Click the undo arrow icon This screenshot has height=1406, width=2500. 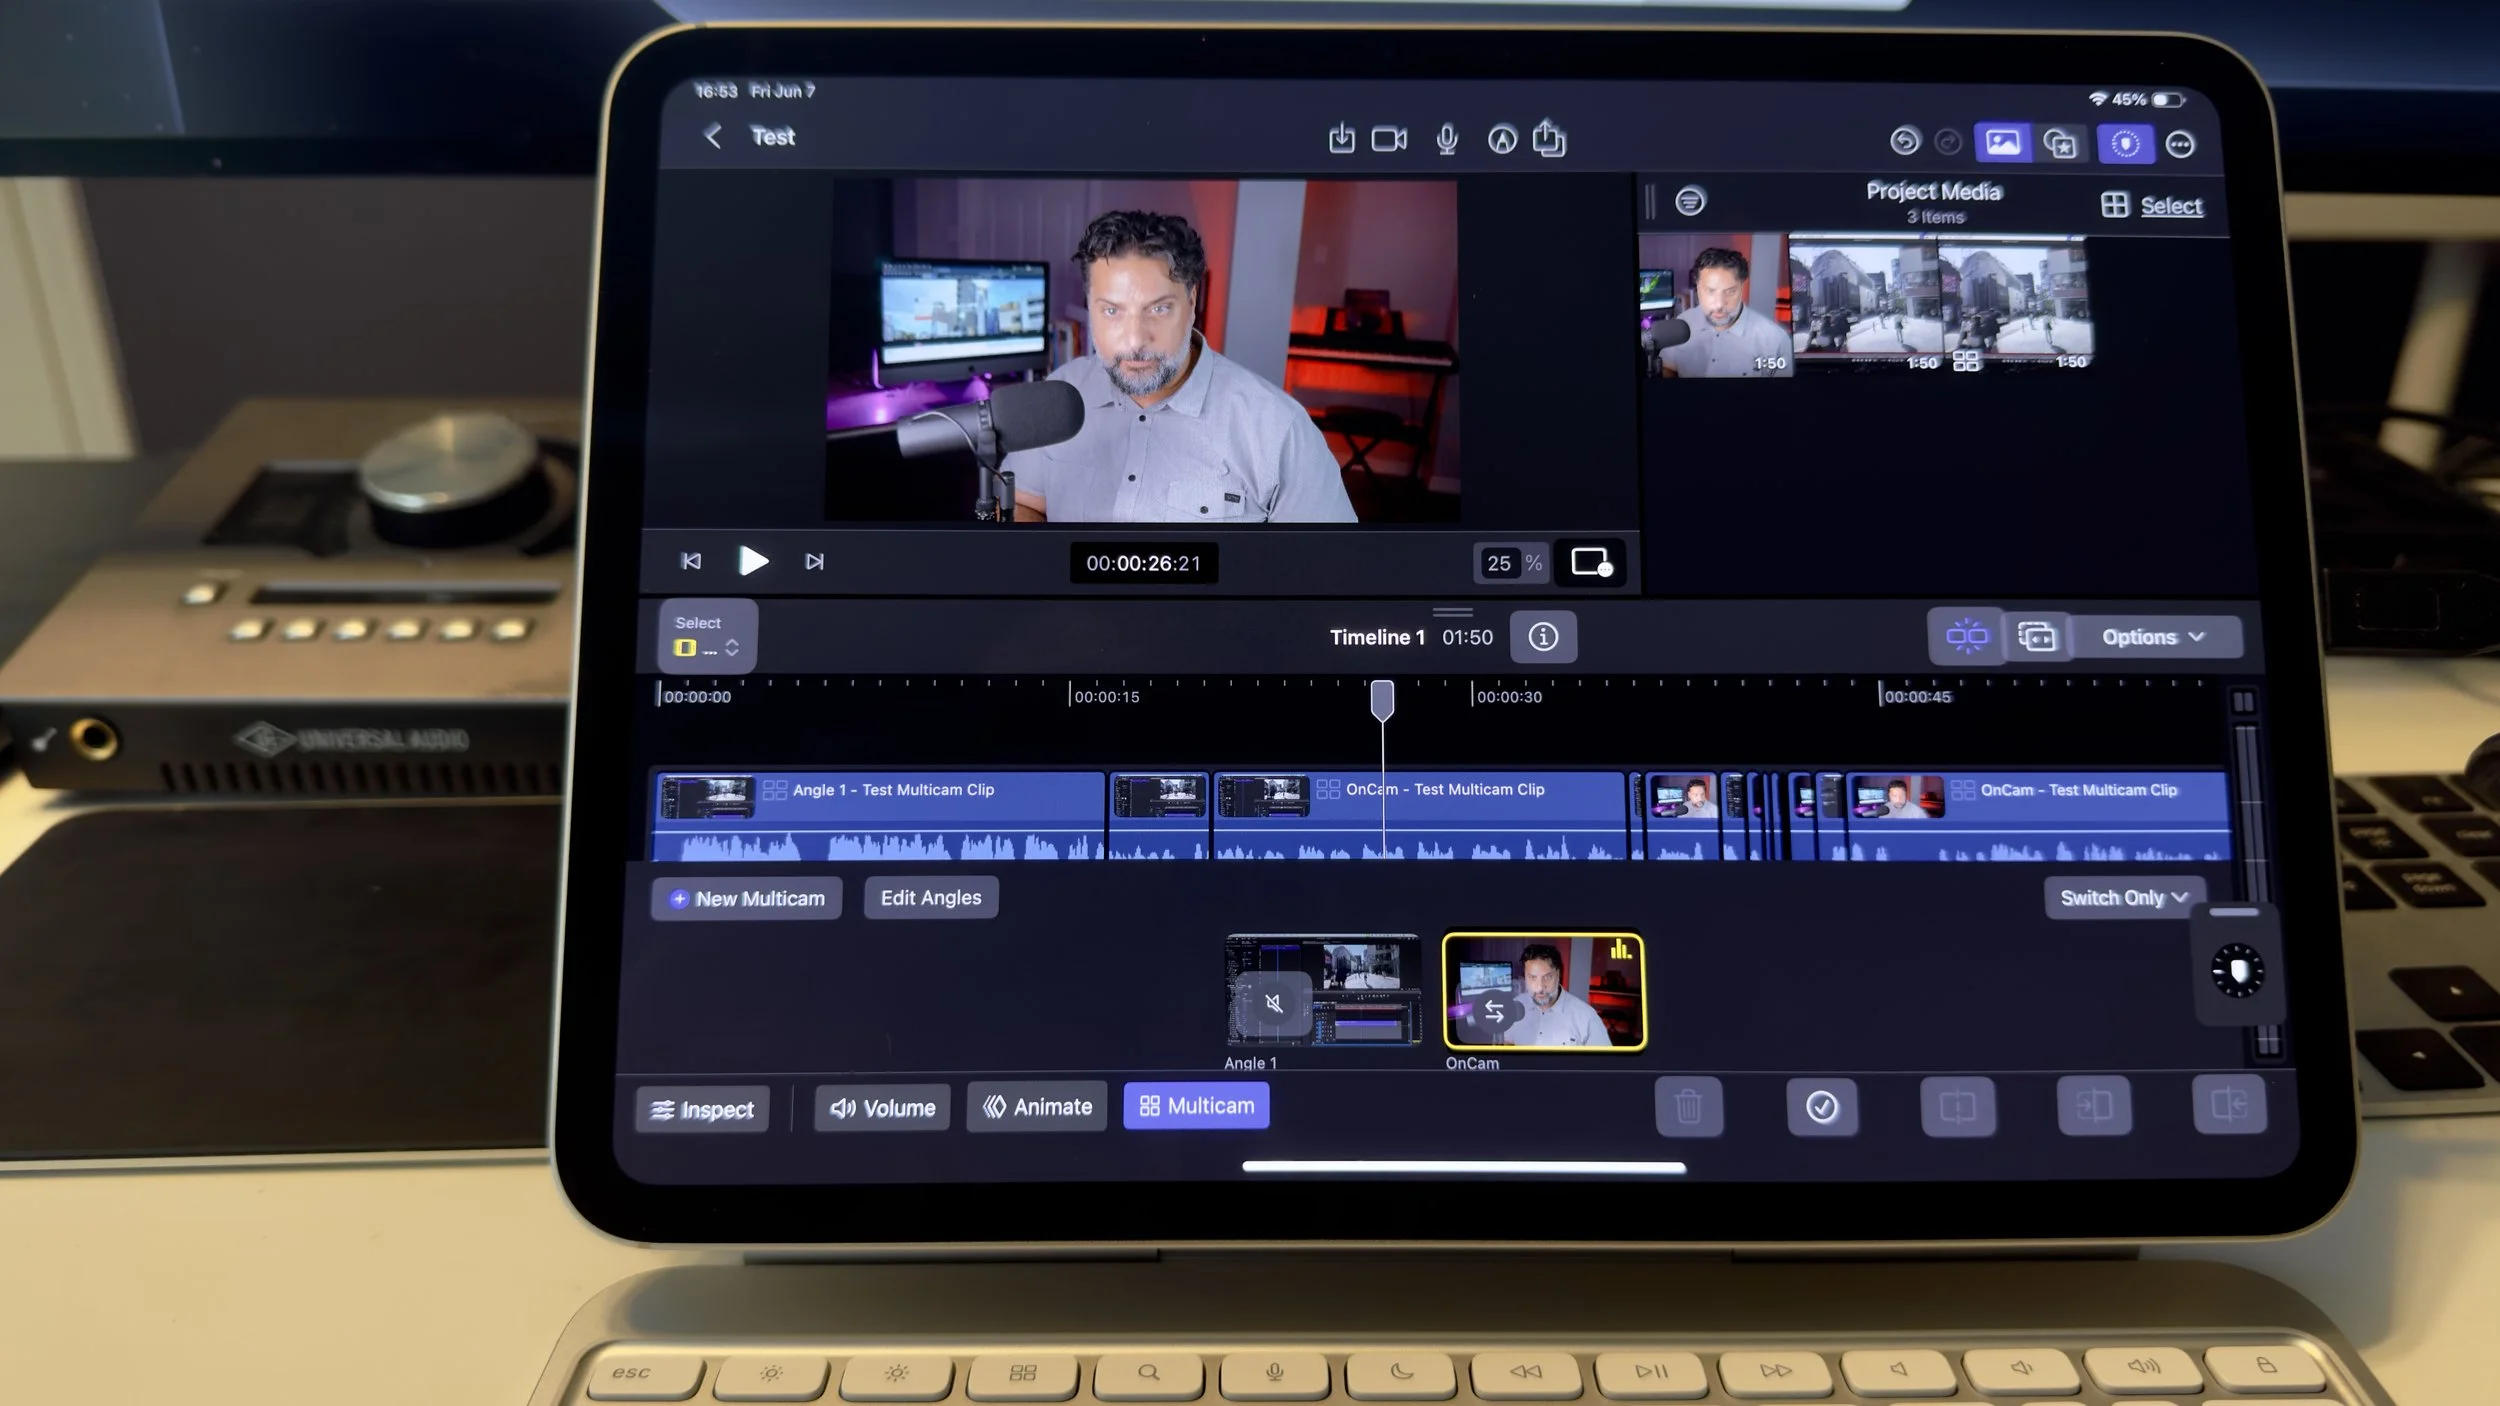coord(1904,142)
